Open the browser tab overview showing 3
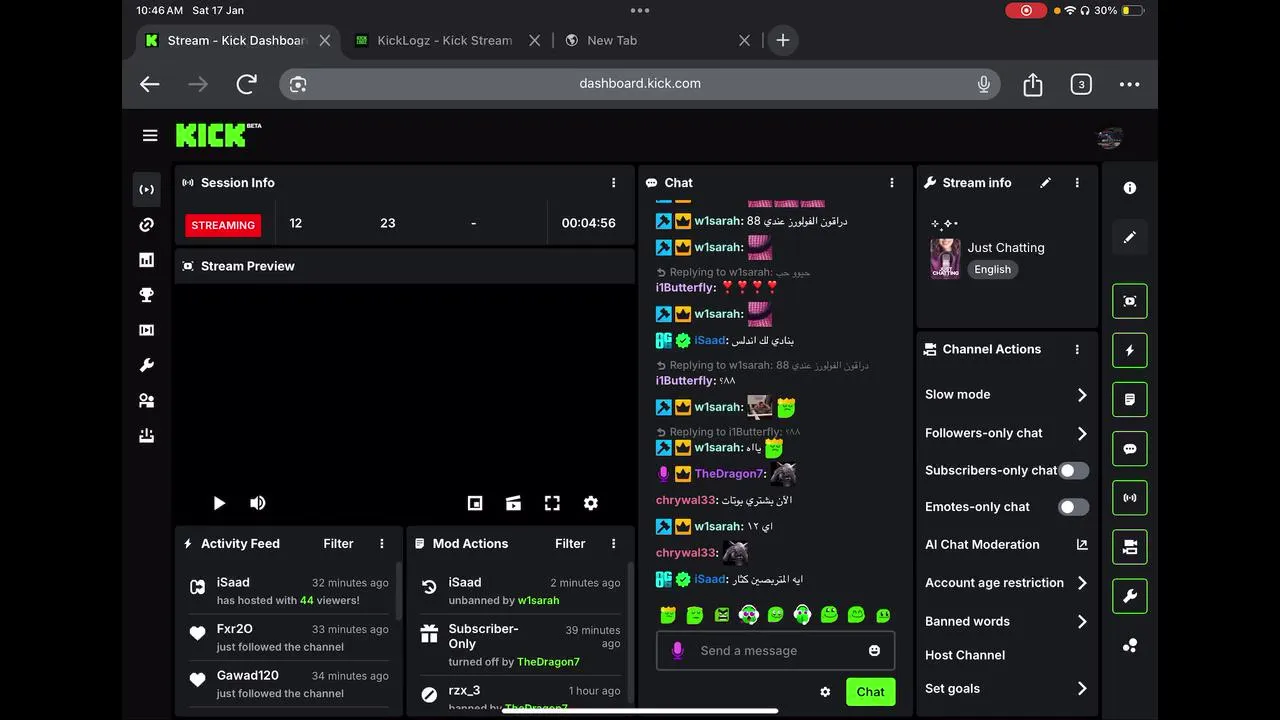This screenshot has width=1280, height=720. (1081, 85)
